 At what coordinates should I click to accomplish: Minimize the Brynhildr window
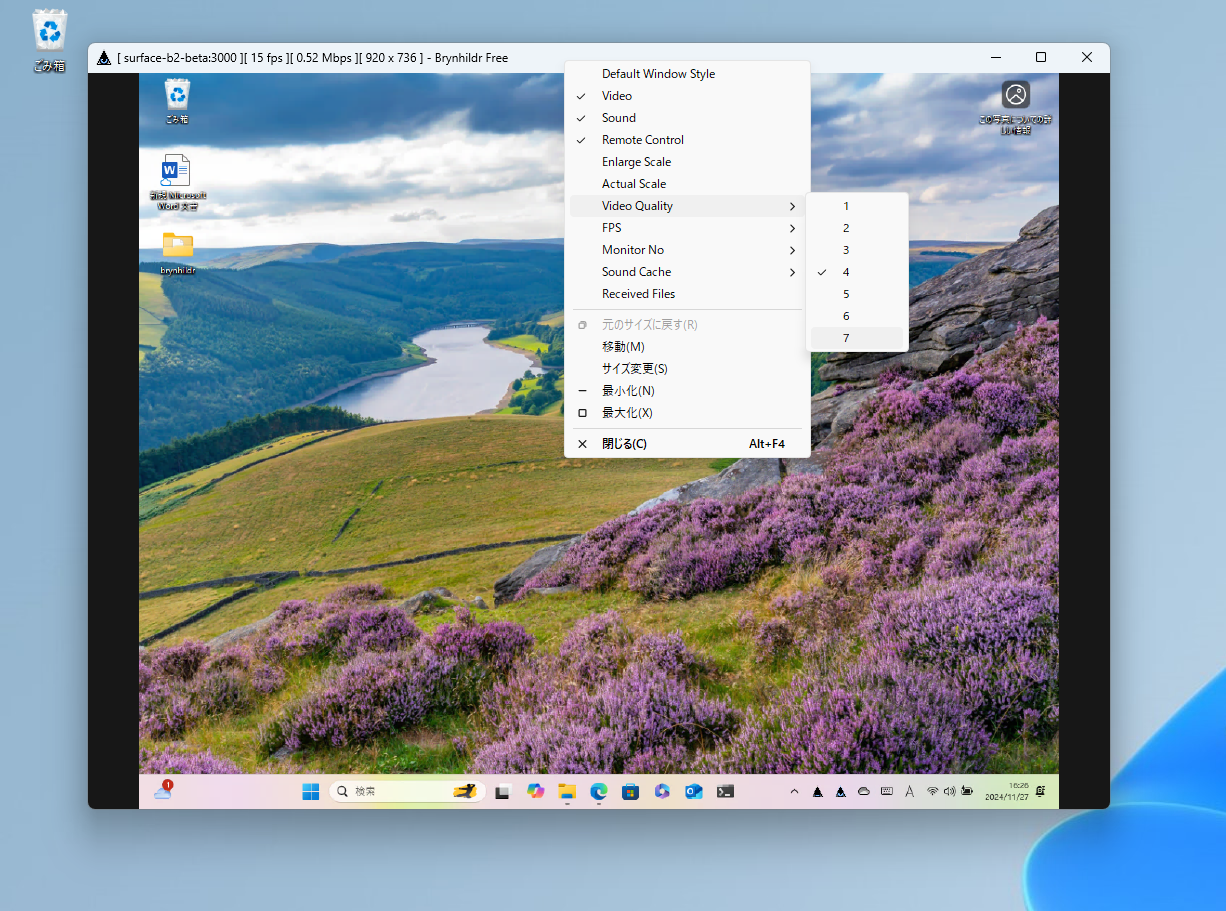pos(995,58)
